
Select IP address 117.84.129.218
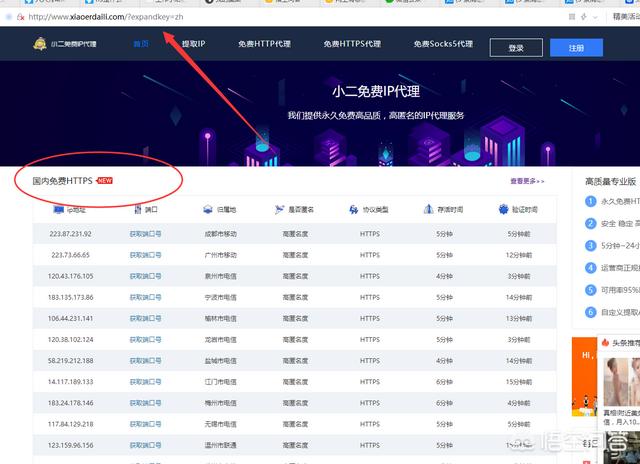click(70, 424)
